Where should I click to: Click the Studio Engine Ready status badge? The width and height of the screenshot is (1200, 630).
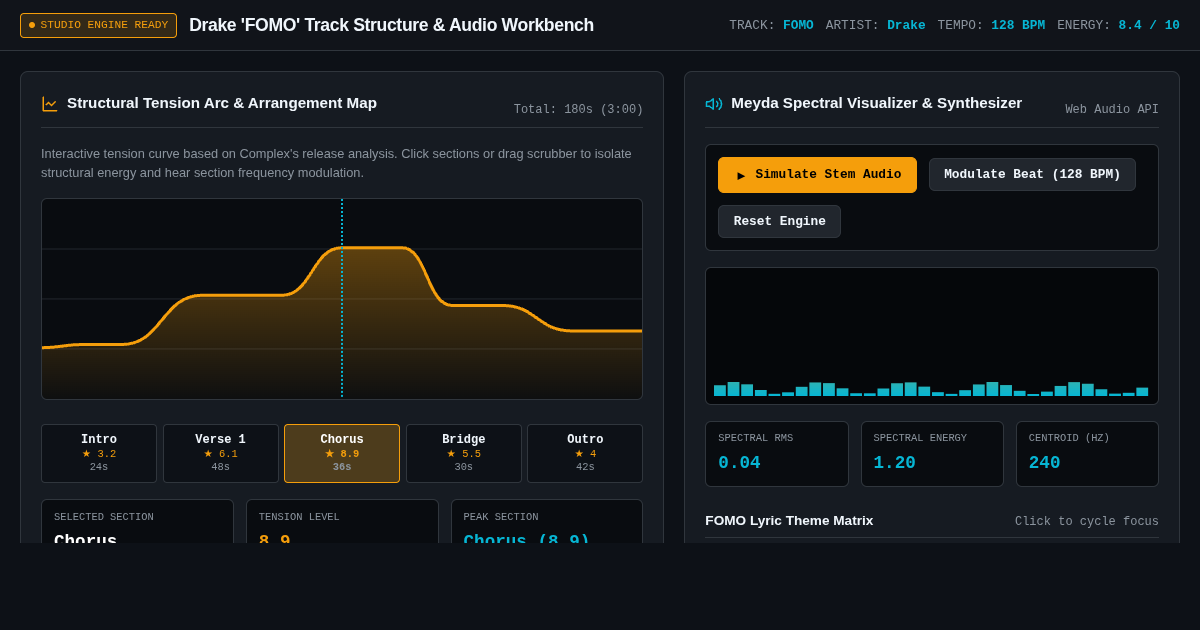coord(98,25)
